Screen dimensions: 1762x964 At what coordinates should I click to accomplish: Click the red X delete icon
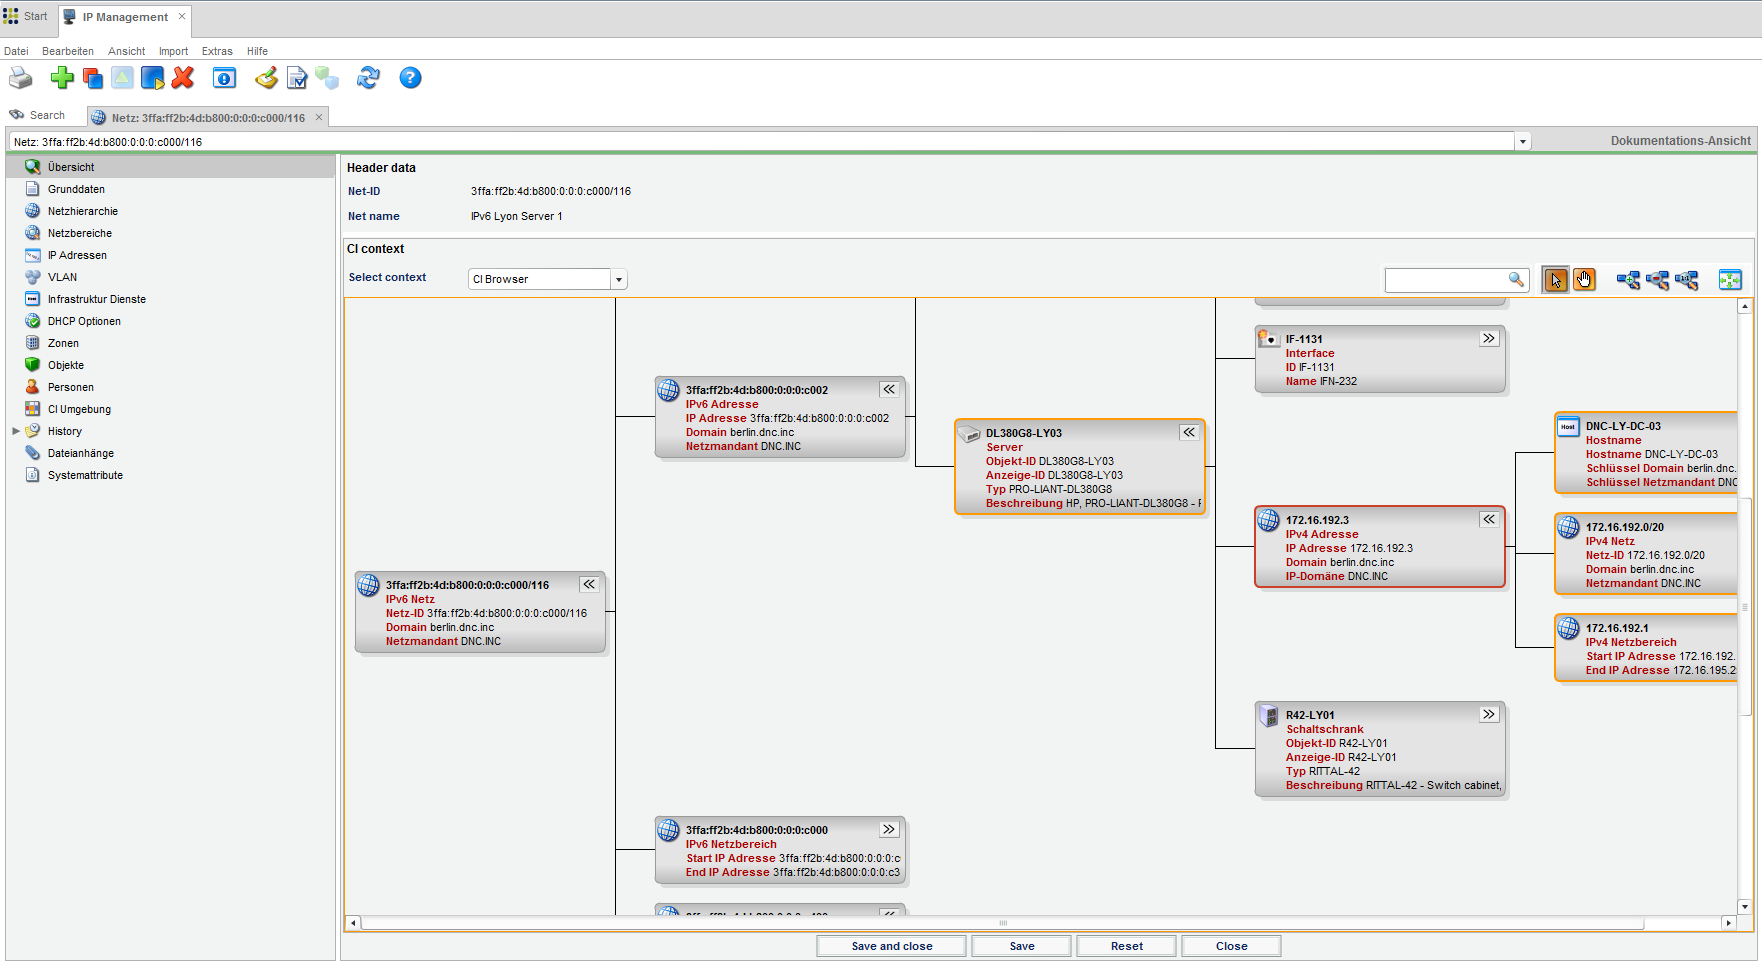coord(183,78)
